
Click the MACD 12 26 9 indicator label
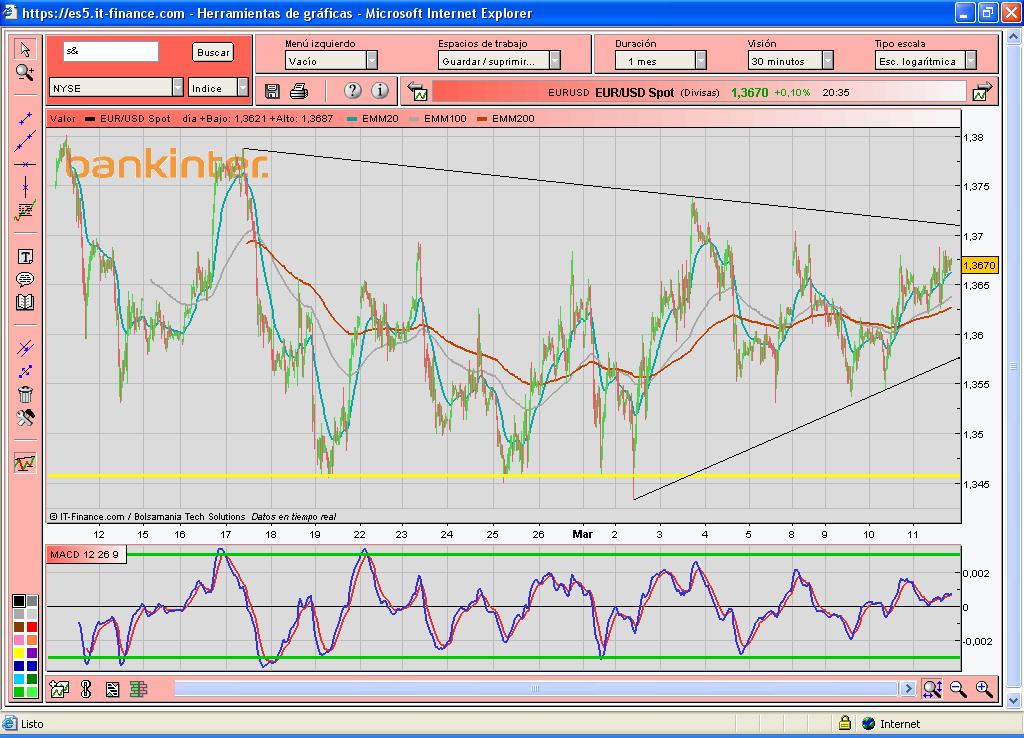[87, 554]
